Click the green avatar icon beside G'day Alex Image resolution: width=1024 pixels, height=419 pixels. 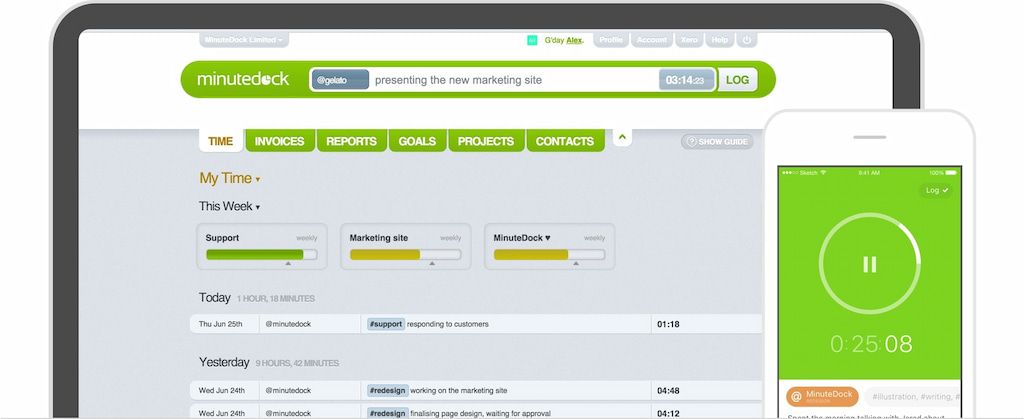pos(532,40)
